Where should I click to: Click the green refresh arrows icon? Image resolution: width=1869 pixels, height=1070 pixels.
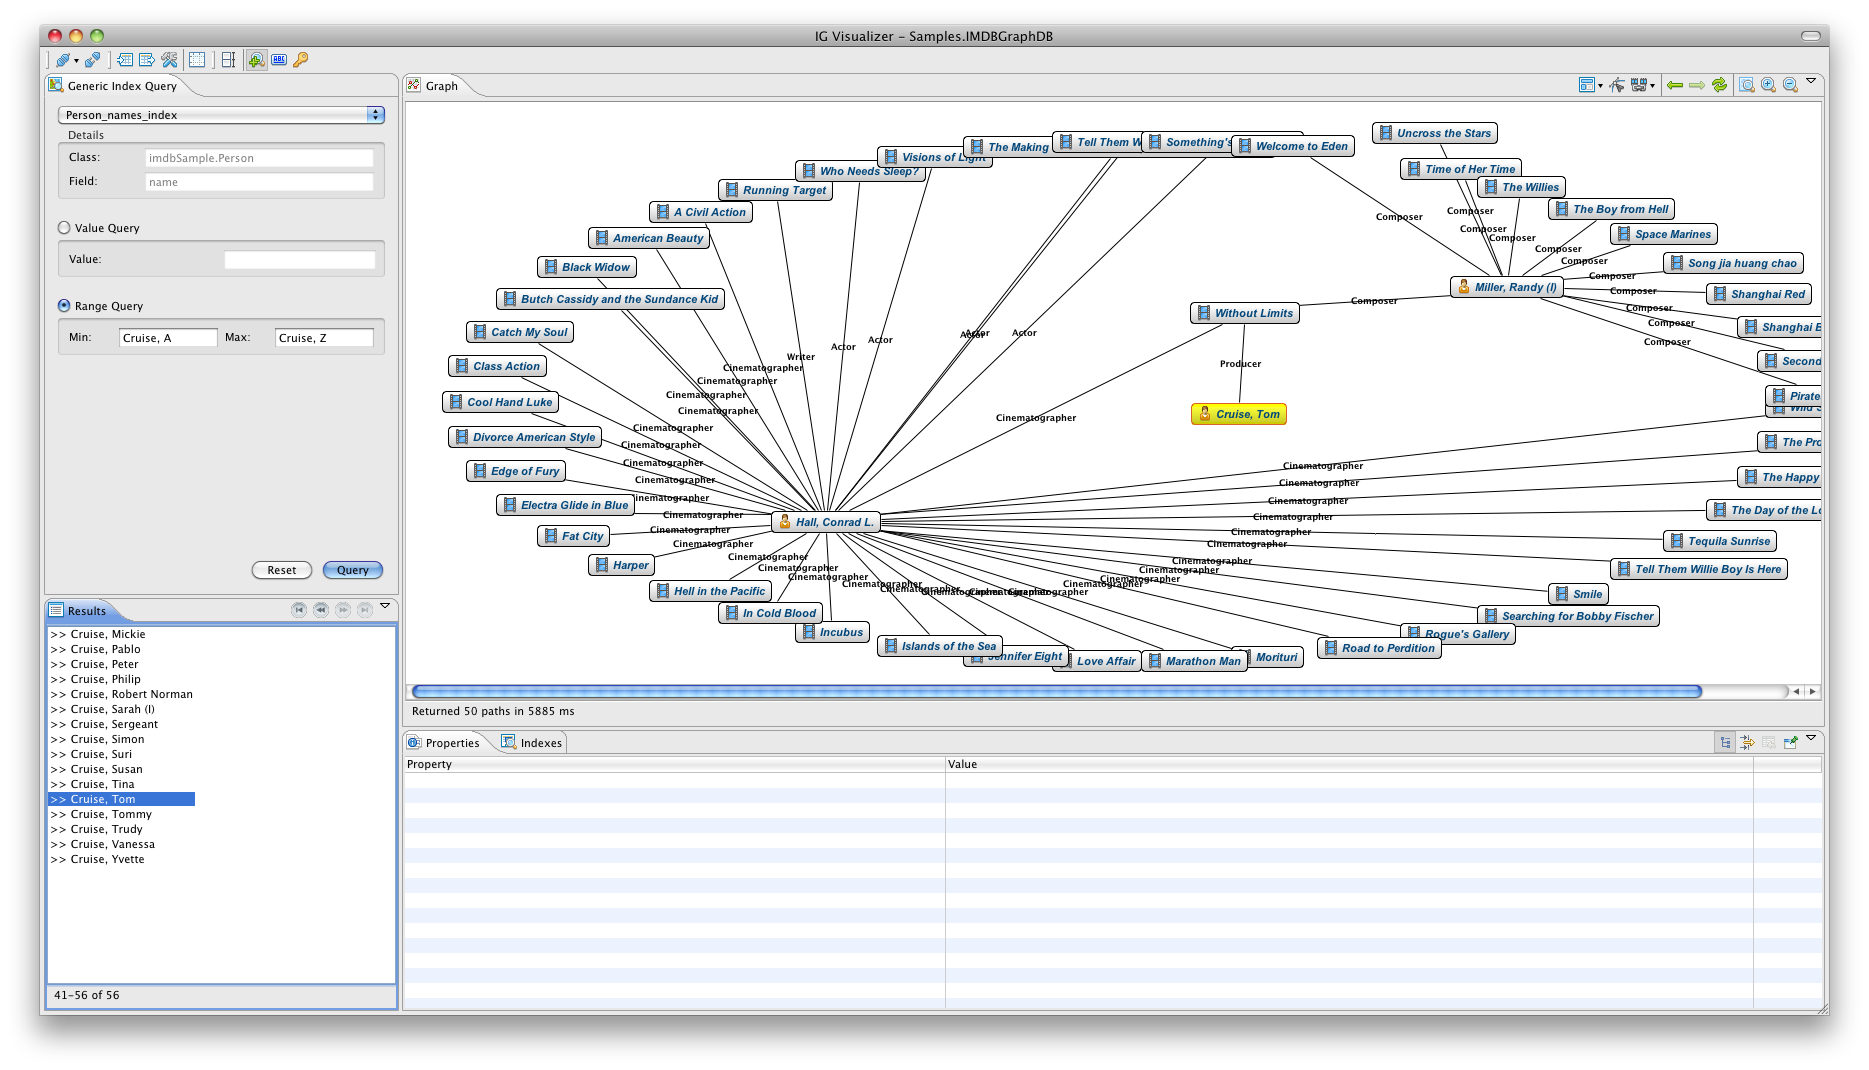click(1719, 86)
